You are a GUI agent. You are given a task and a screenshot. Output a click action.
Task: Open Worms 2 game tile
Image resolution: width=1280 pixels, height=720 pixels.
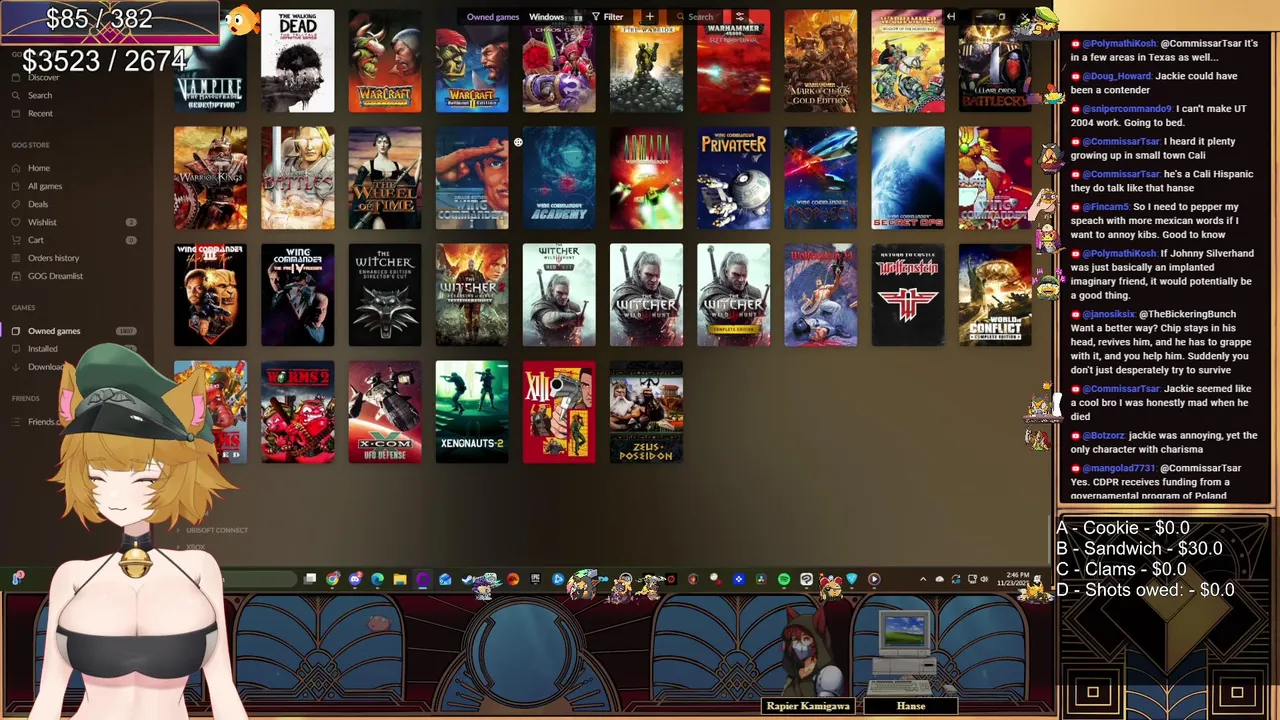point(298,412)
